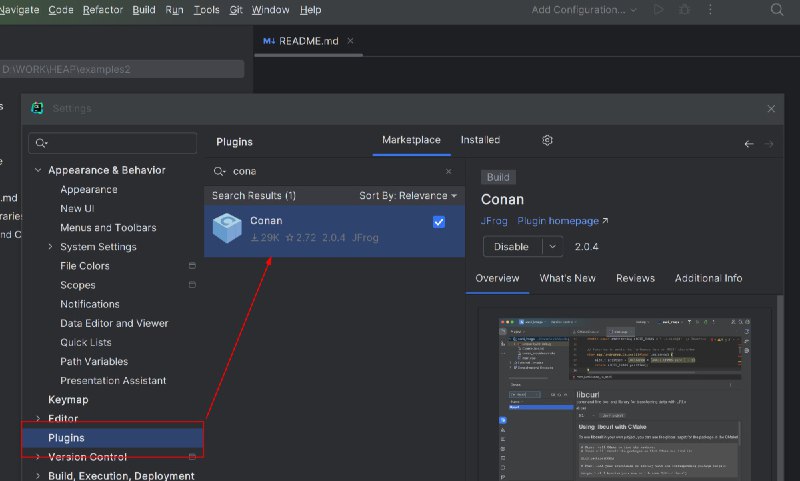Expand System Settings node
Screen dimensions: 800x481
[x=50, y=246]
